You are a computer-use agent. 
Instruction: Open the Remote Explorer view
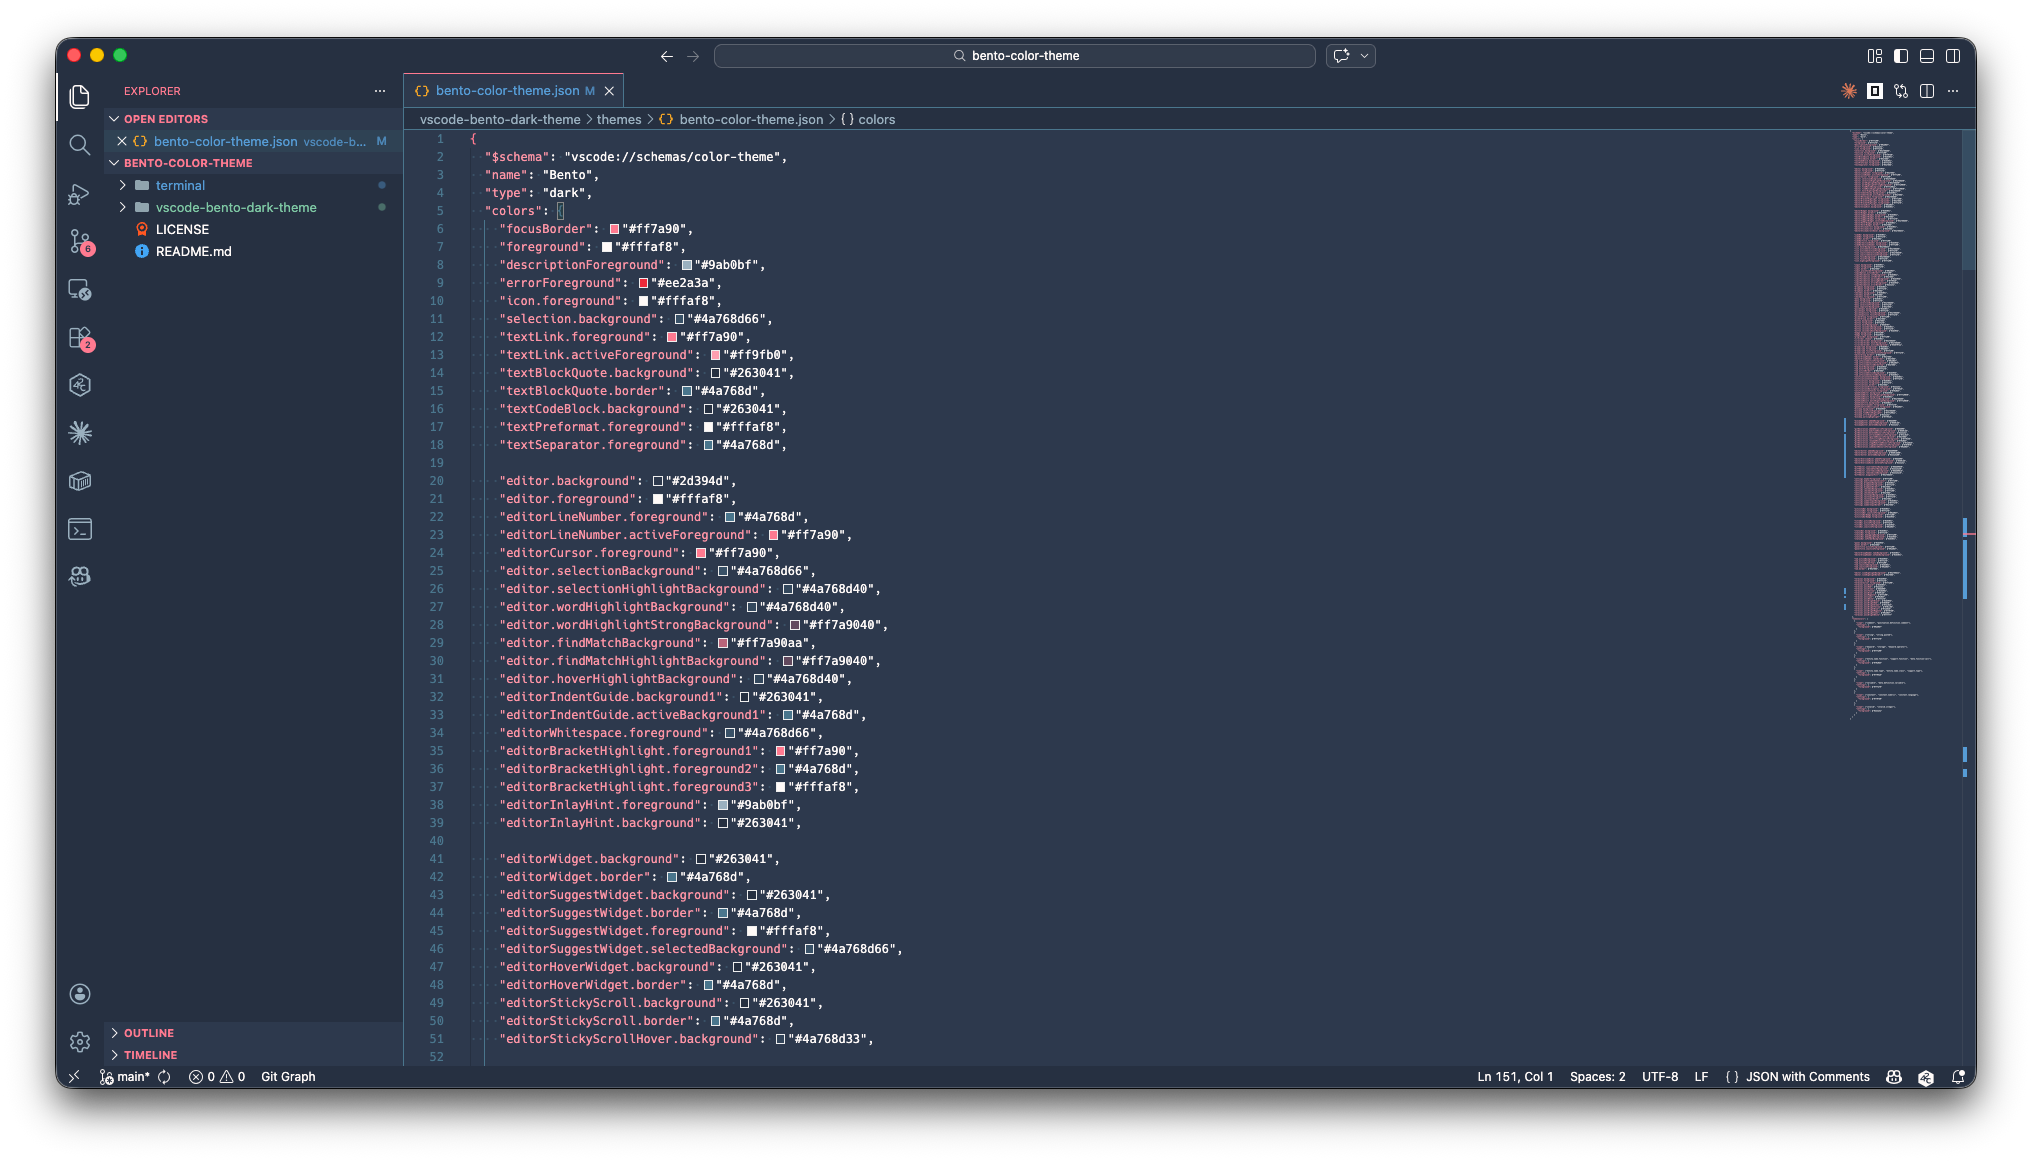tap(80, 290)
